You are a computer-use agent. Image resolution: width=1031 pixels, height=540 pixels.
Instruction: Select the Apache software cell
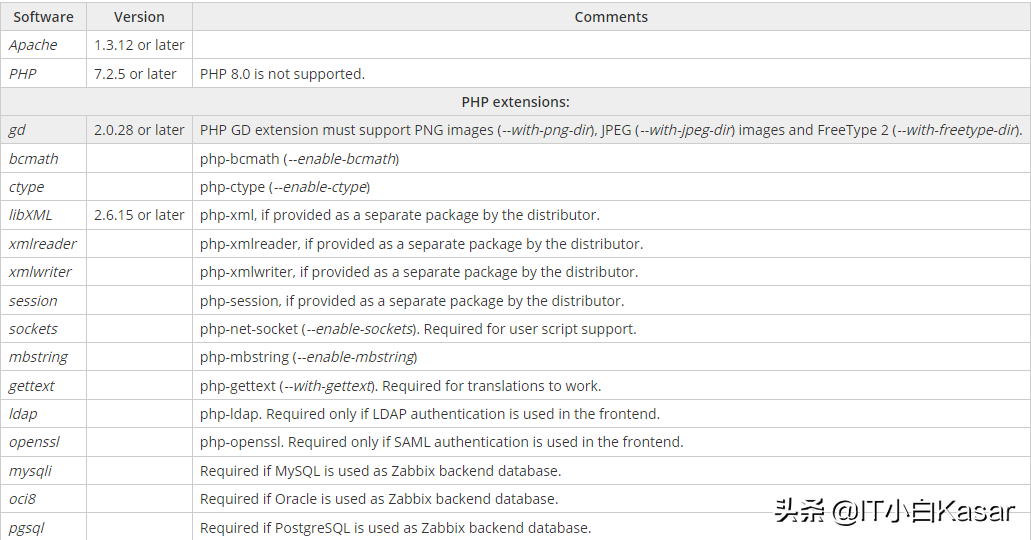(x=33, y=45)
